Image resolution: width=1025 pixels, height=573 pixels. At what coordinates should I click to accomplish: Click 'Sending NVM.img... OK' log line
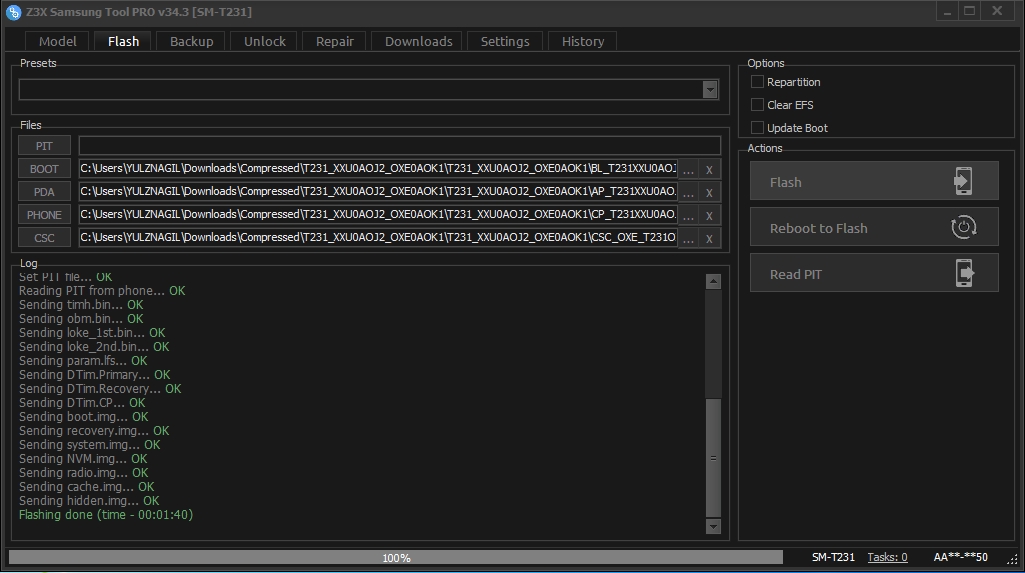tap(83, 459)
